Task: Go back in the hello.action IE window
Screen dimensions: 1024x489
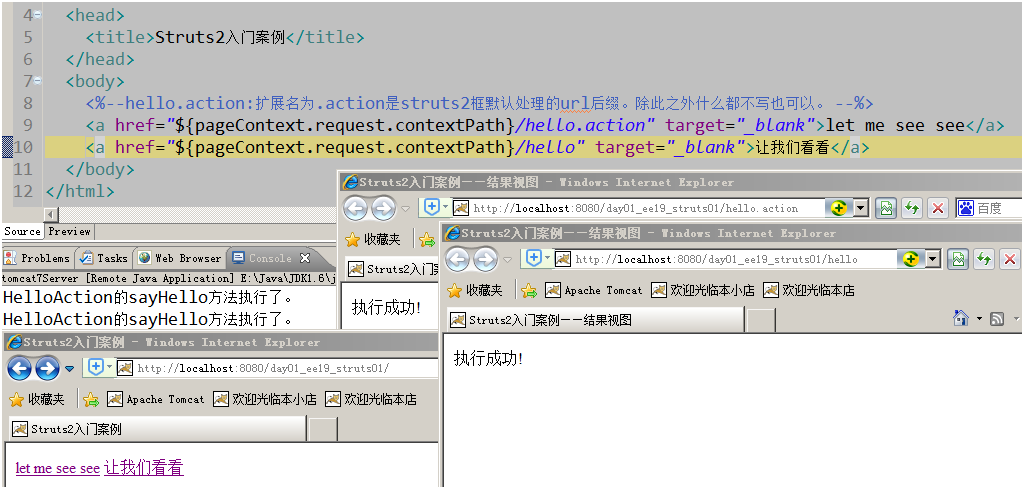Action: pyautogui.click(x=355, y=208)
